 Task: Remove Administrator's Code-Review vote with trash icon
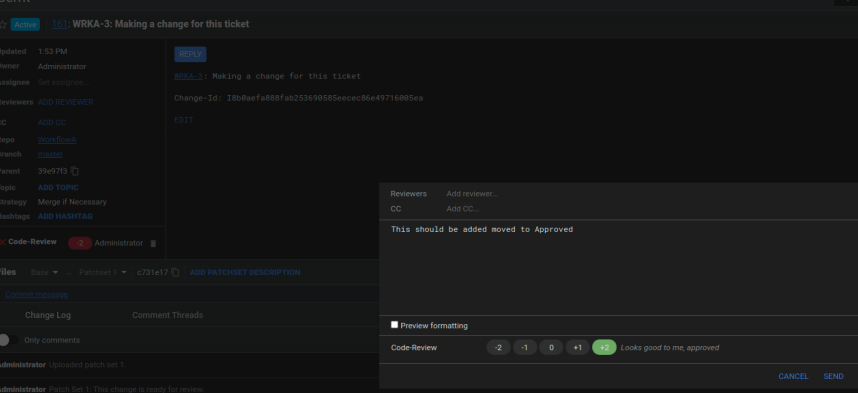(x=153, y=243)
